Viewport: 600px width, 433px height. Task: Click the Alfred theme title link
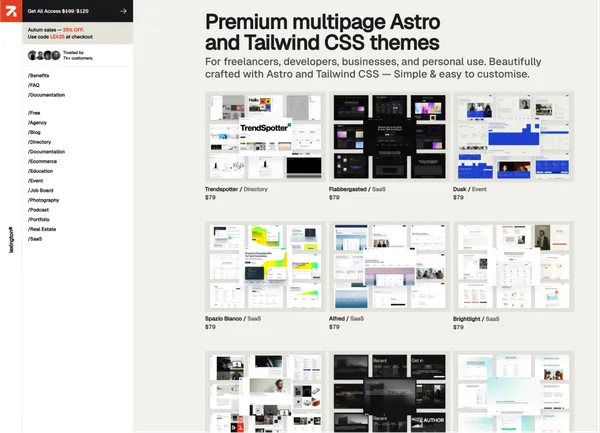340,318
